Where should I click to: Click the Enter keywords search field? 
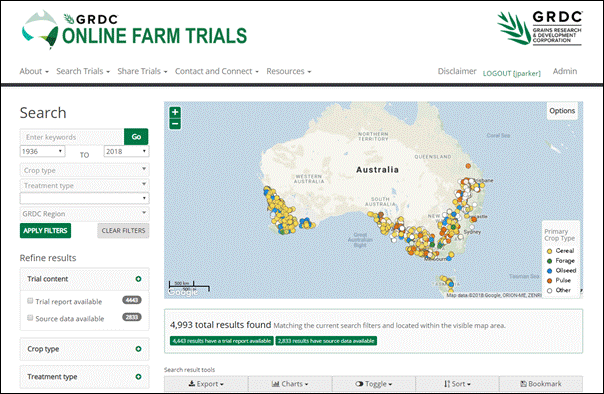point(72,137)
